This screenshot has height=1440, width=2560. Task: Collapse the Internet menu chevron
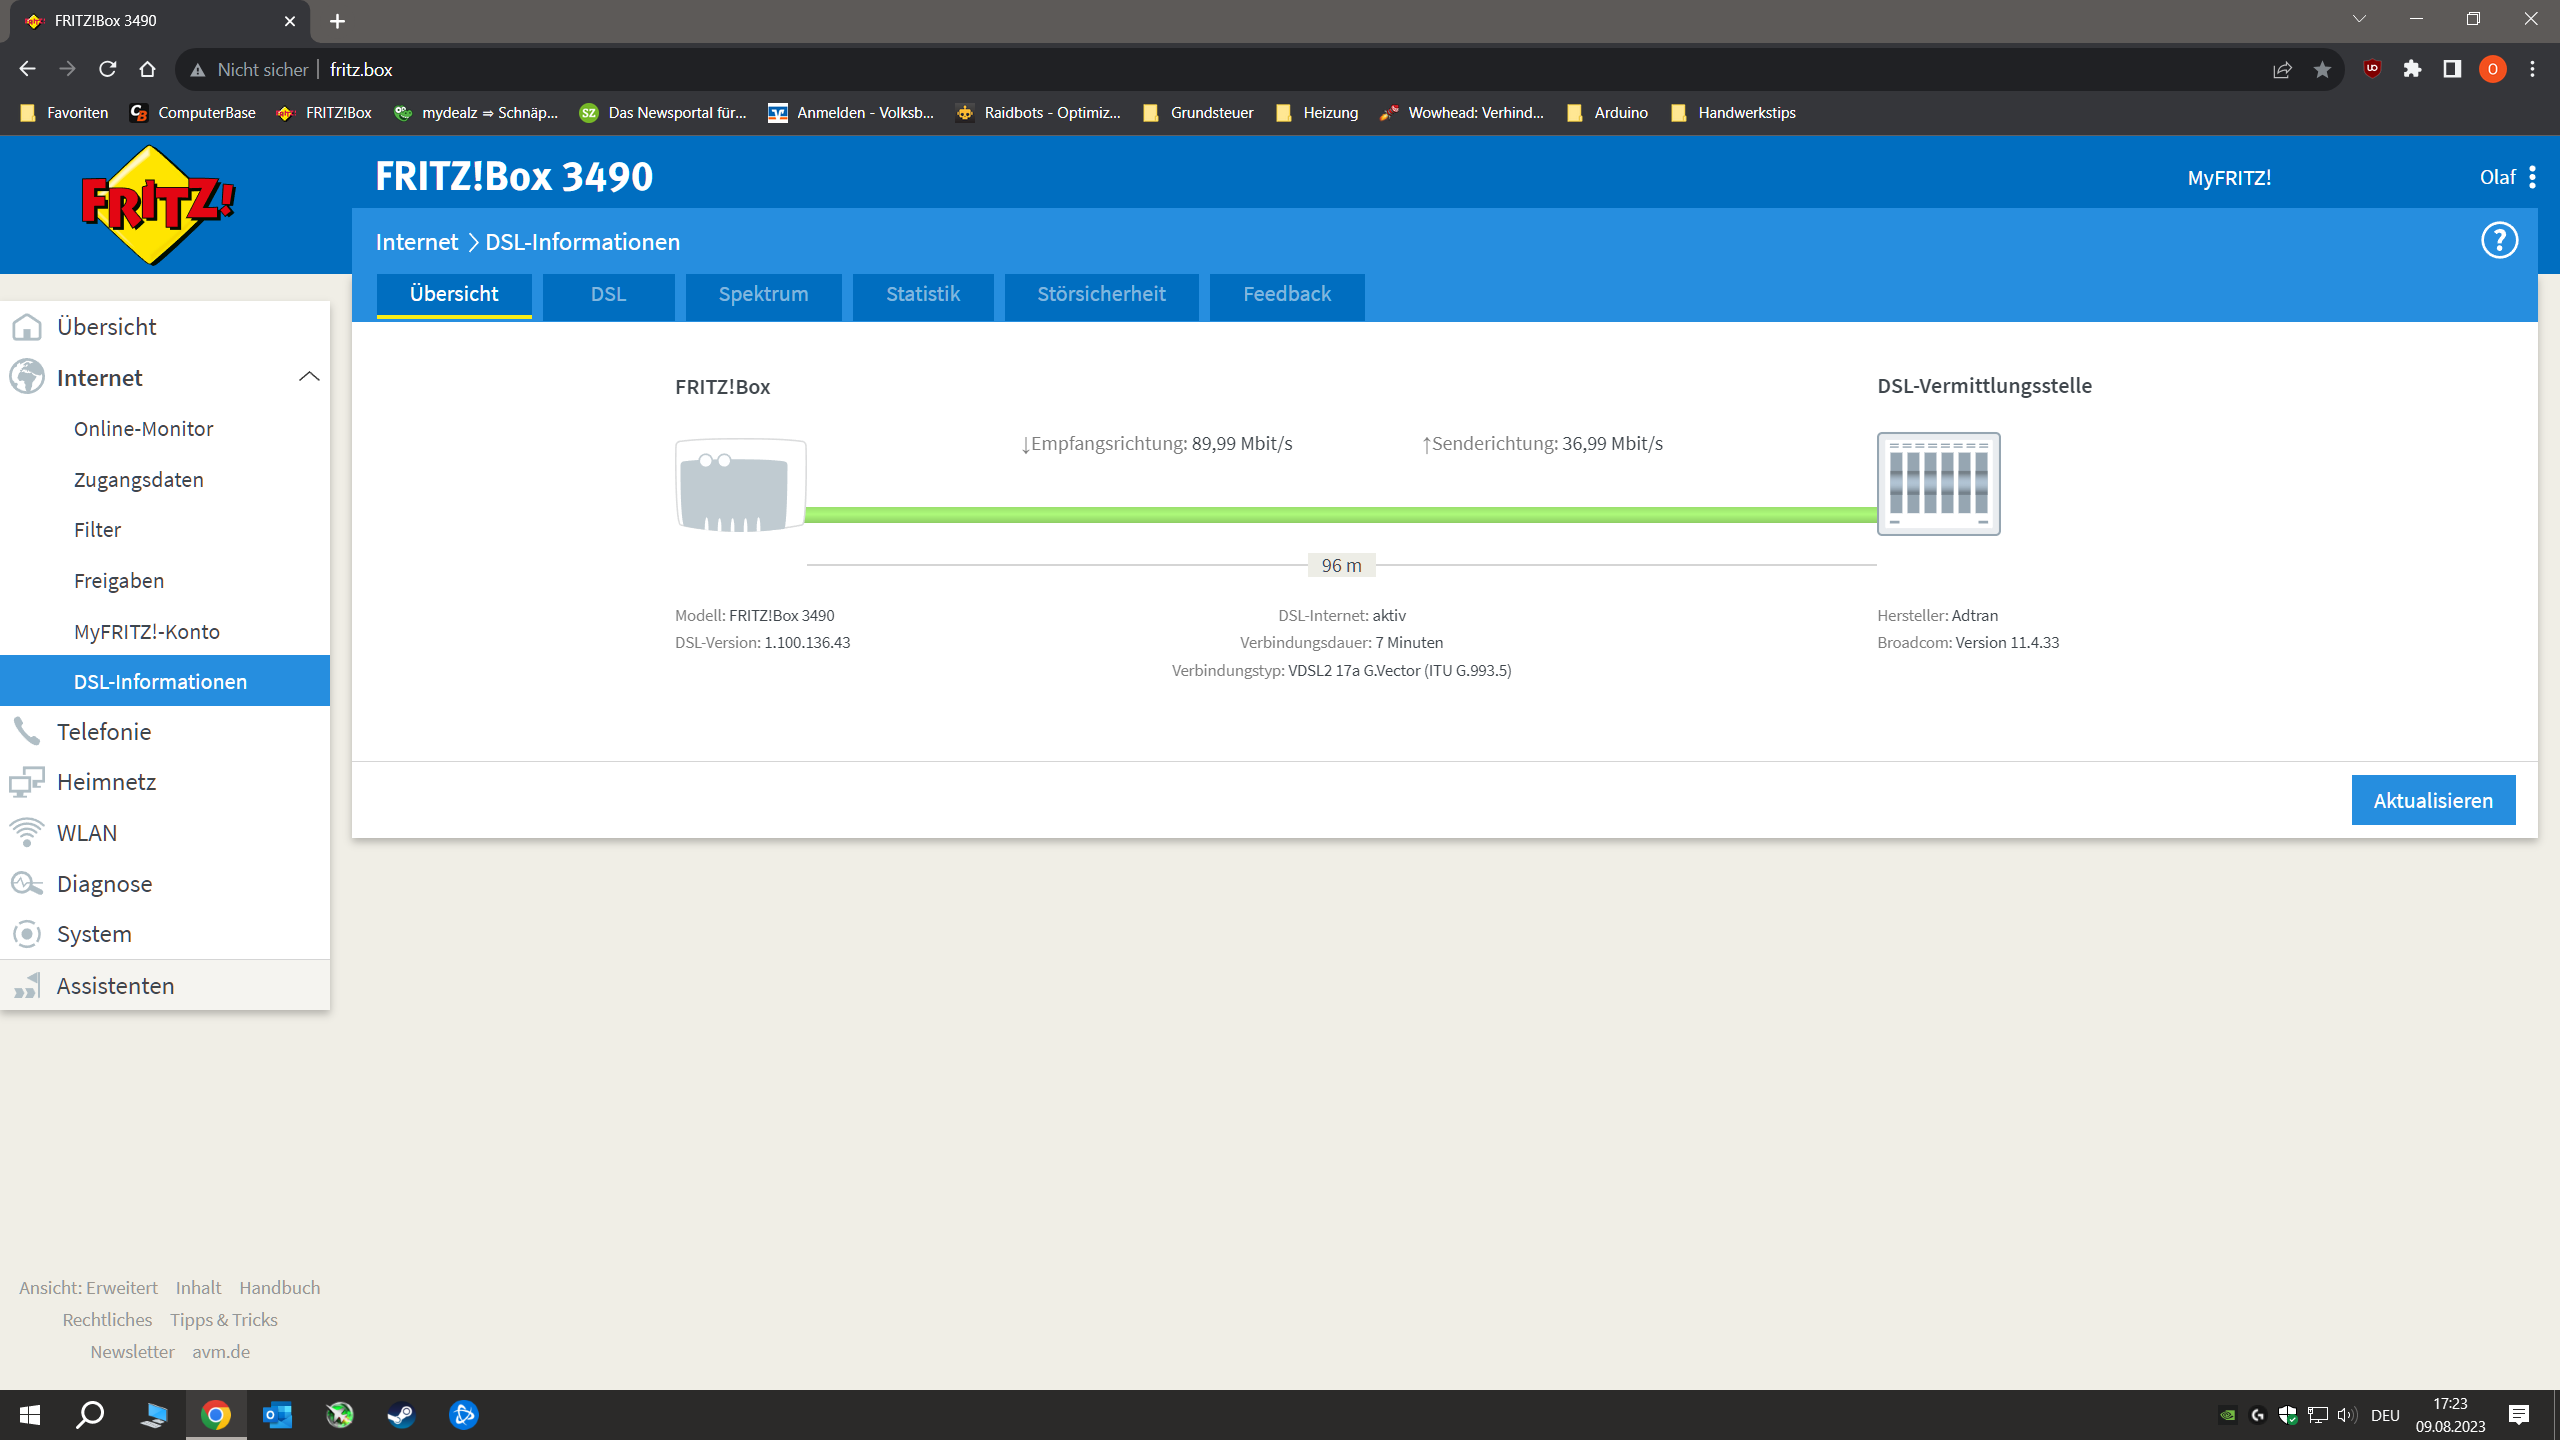point(309,377)
